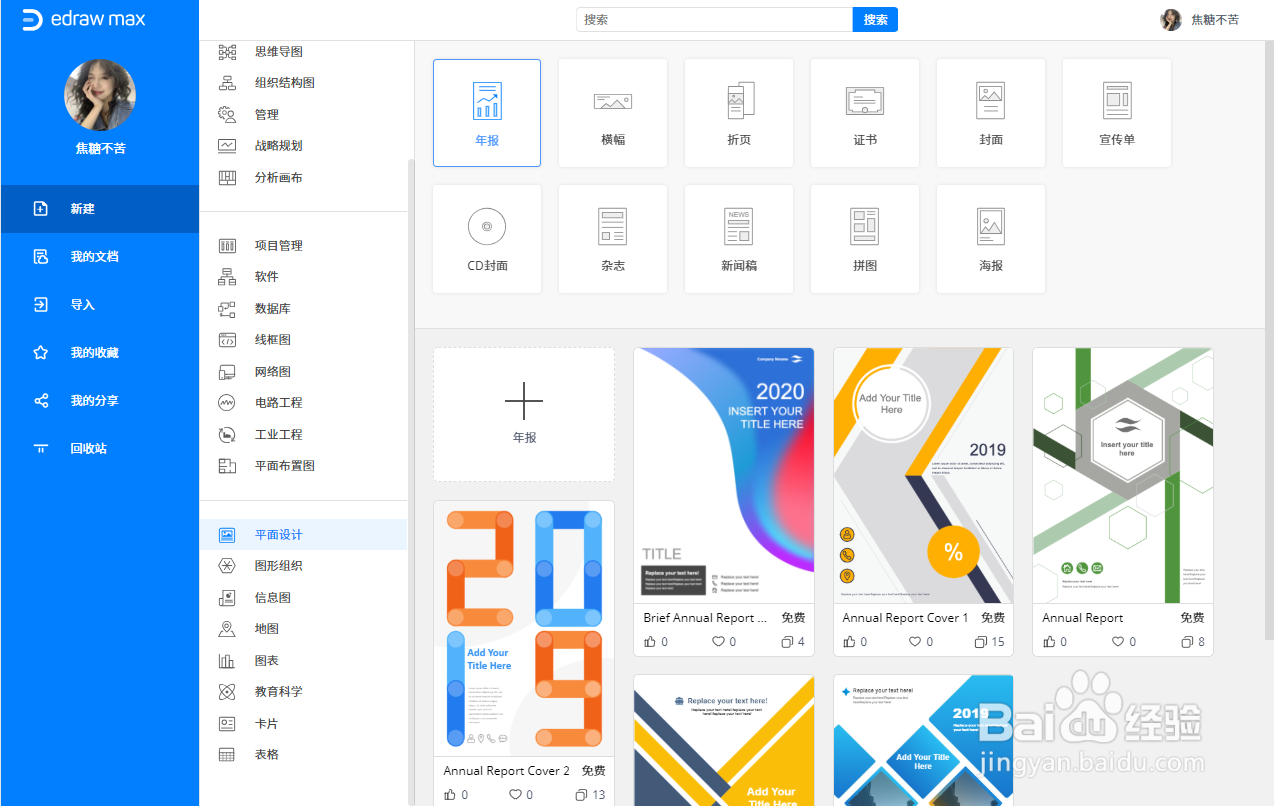Open the 表格 category

pyautogui.click(x=228, y=754)
